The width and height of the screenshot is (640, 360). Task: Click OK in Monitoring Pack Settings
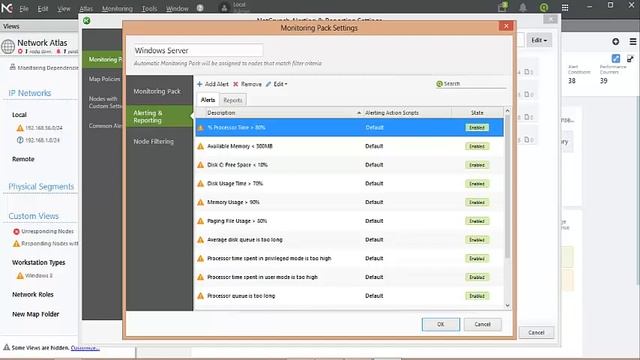pos(440,324)
